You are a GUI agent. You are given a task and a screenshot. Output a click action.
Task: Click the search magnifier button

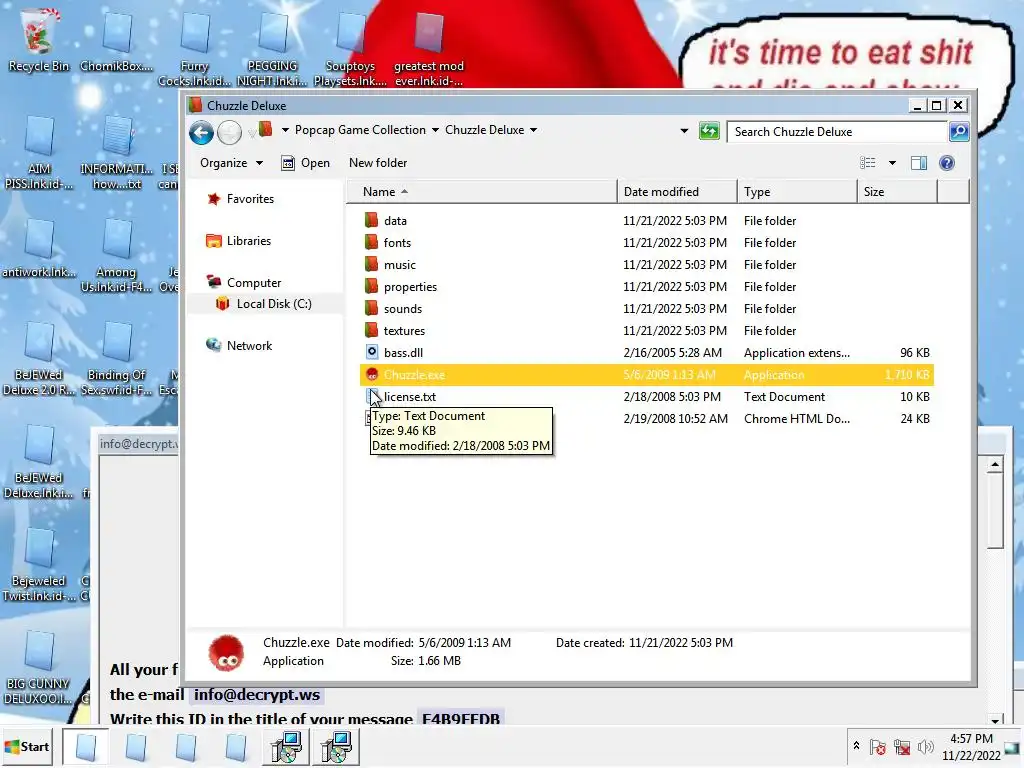[x=959, y=132]
